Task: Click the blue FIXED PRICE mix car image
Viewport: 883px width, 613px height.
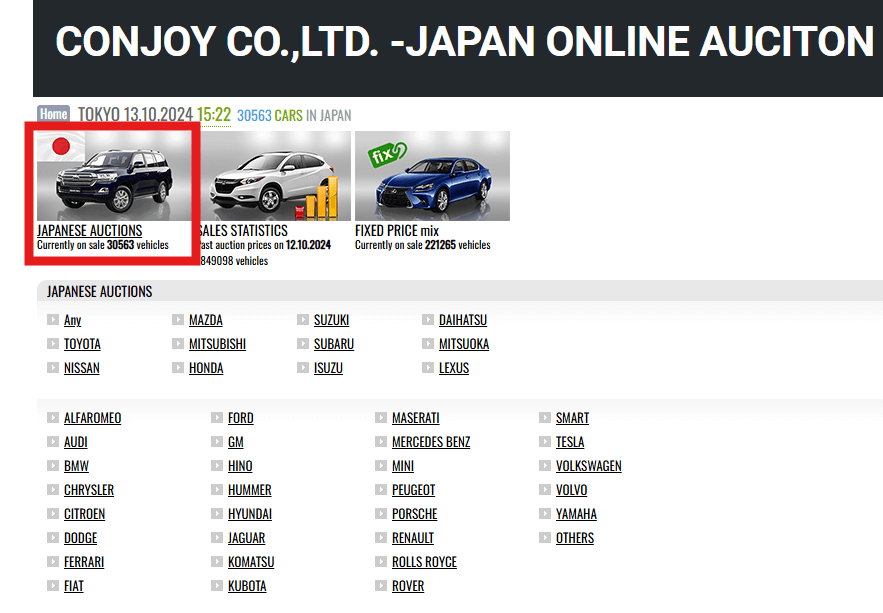Action: (x=432, y=175)
